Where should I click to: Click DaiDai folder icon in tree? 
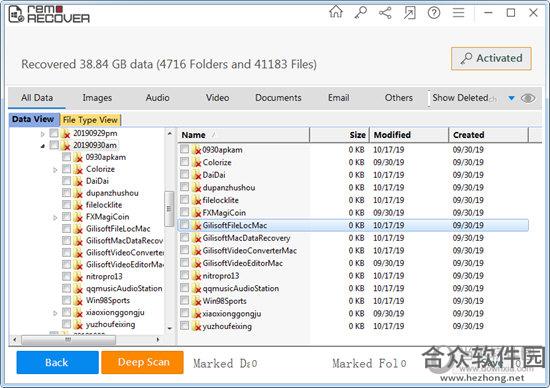(78, 181)
